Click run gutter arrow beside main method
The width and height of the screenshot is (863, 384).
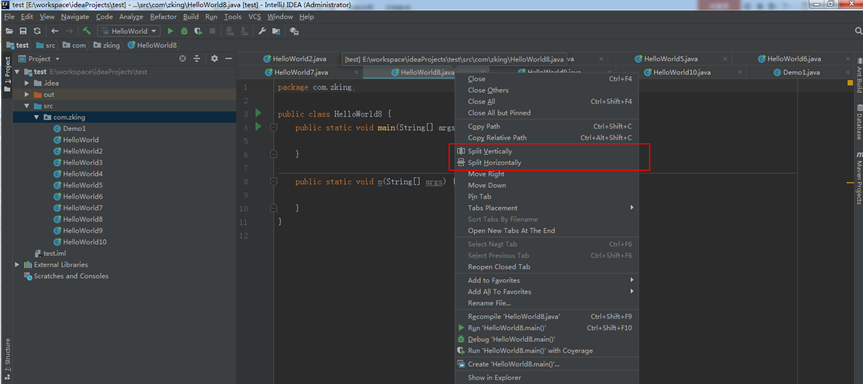[x=258, y=127]
